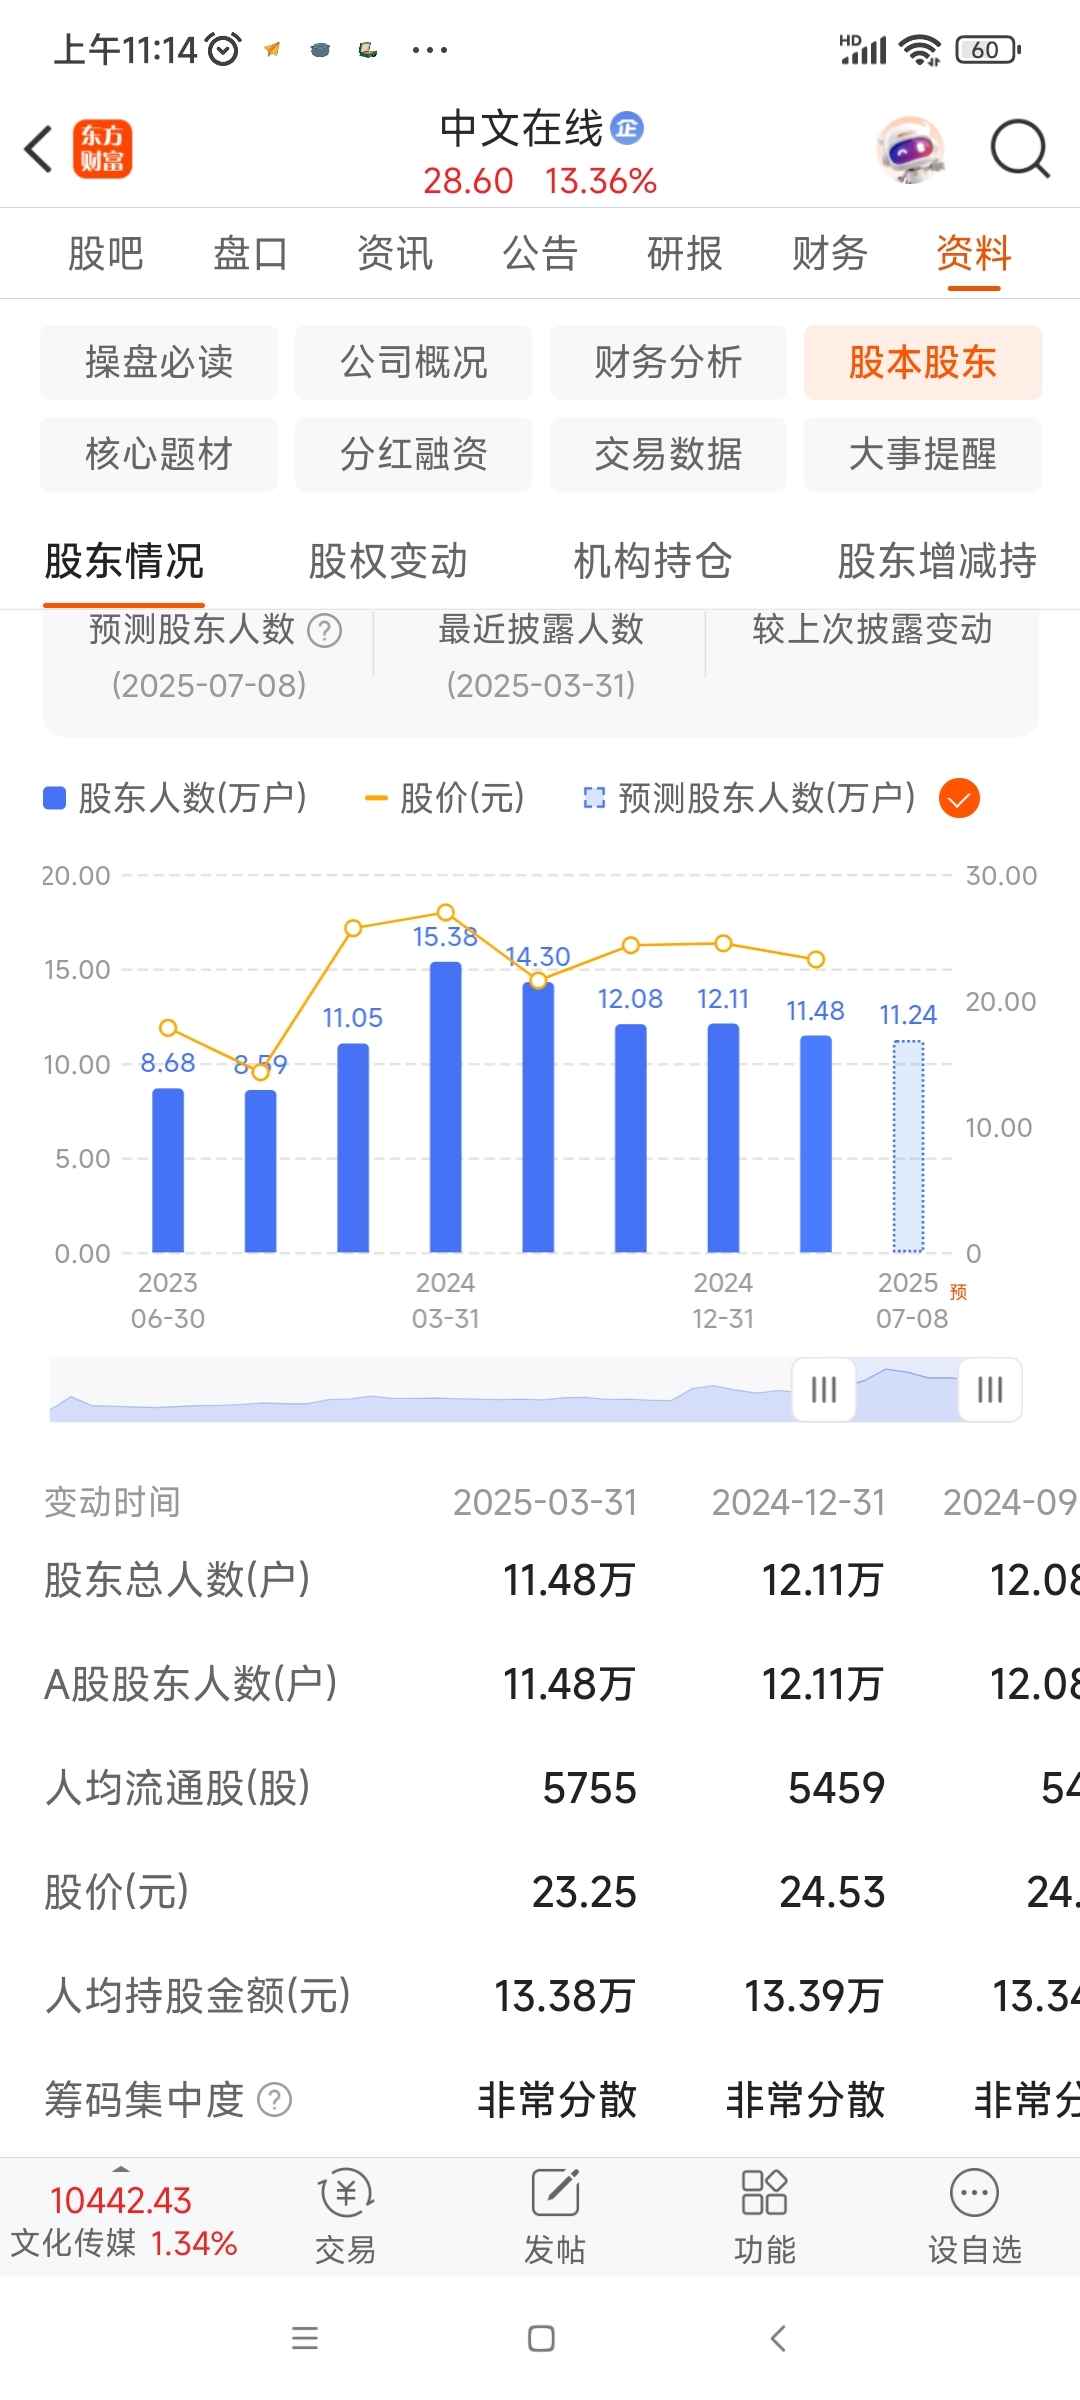Screen dimensions: 1080x2400
Task: Select 股东情况 sub-tab
Action: coord(124,561)
